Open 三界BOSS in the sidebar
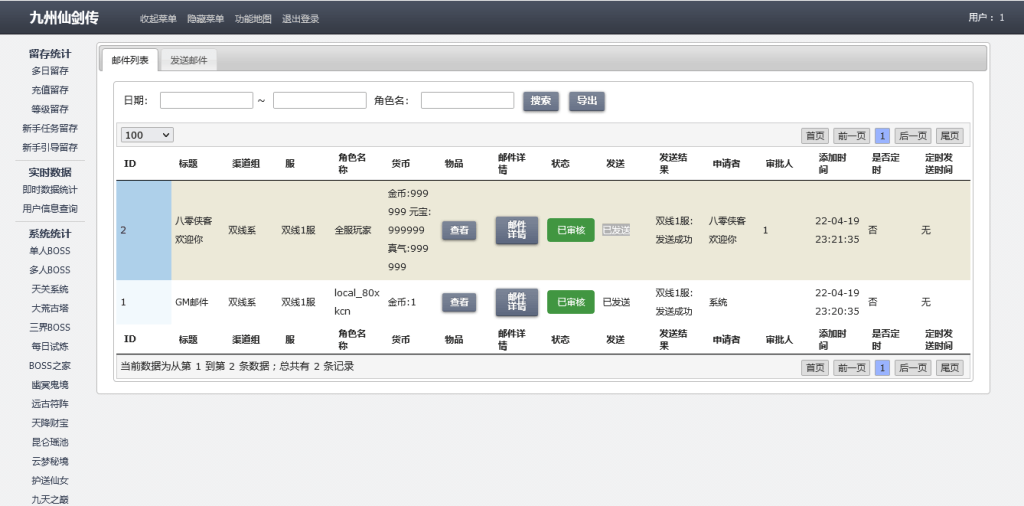This screenshot has width=1024, height=506. [x=50, y=327]
